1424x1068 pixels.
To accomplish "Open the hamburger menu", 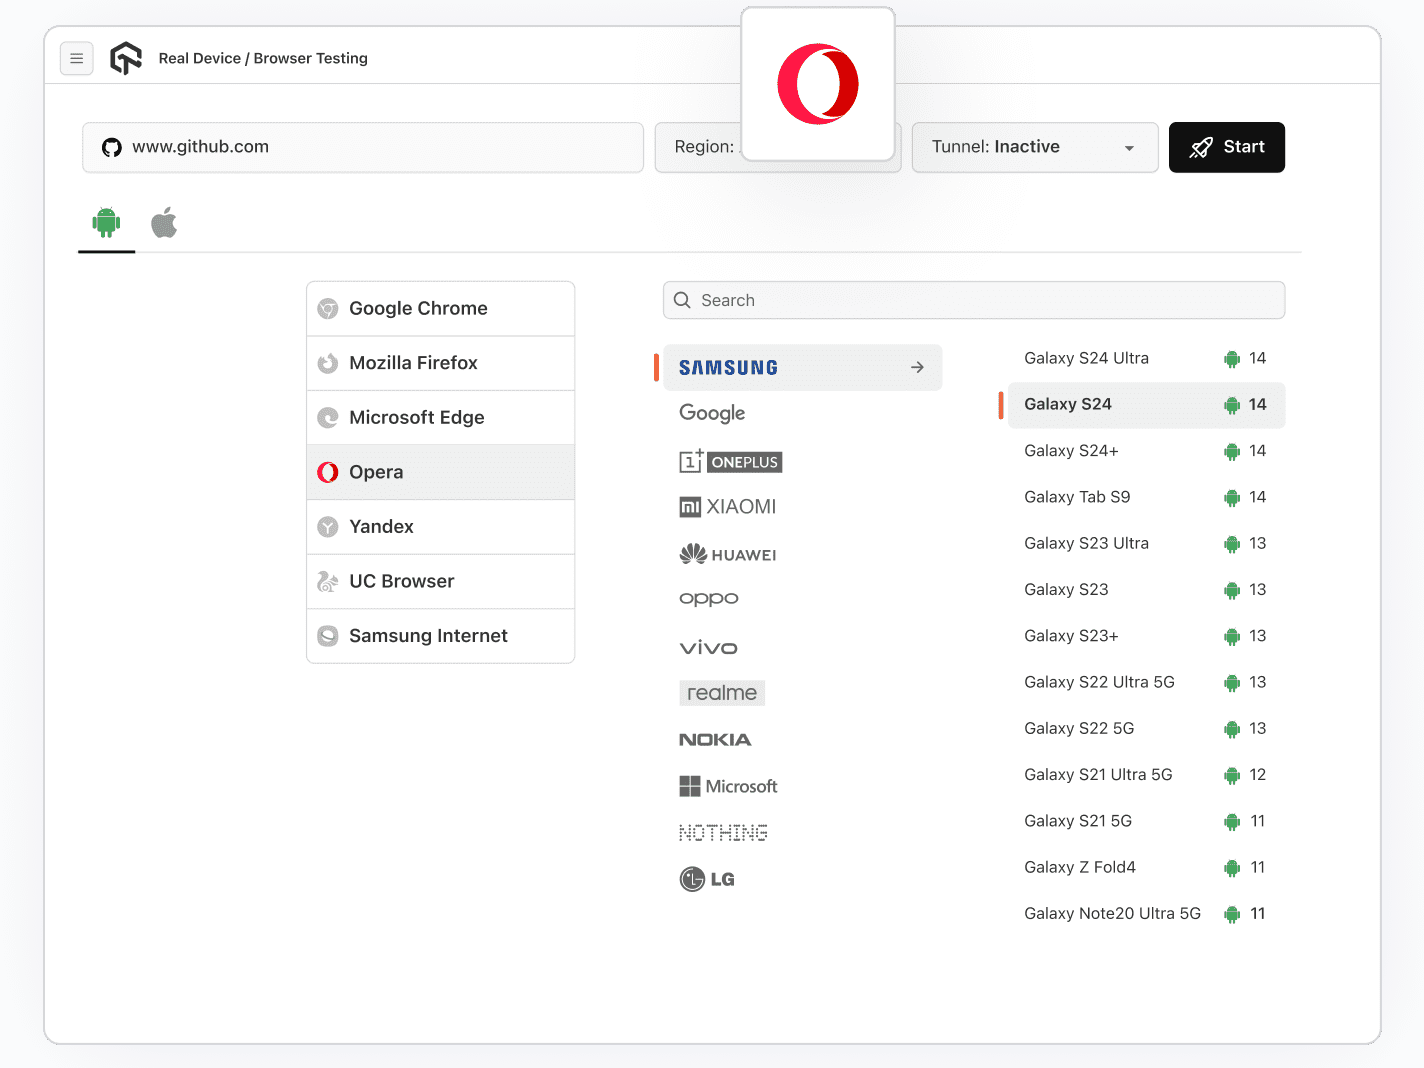I will coord(77,58).
